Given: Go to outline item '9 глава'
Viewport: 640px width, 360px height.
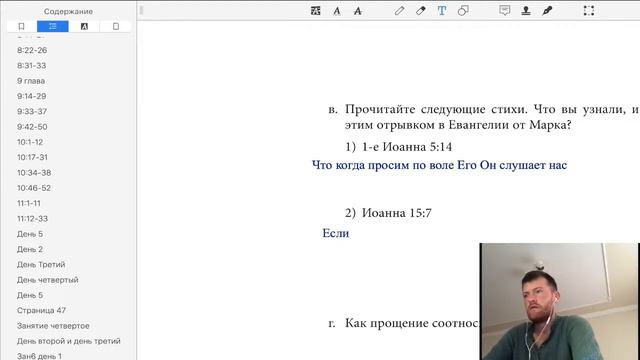Looking at the screenshot, I should point(31,81).
